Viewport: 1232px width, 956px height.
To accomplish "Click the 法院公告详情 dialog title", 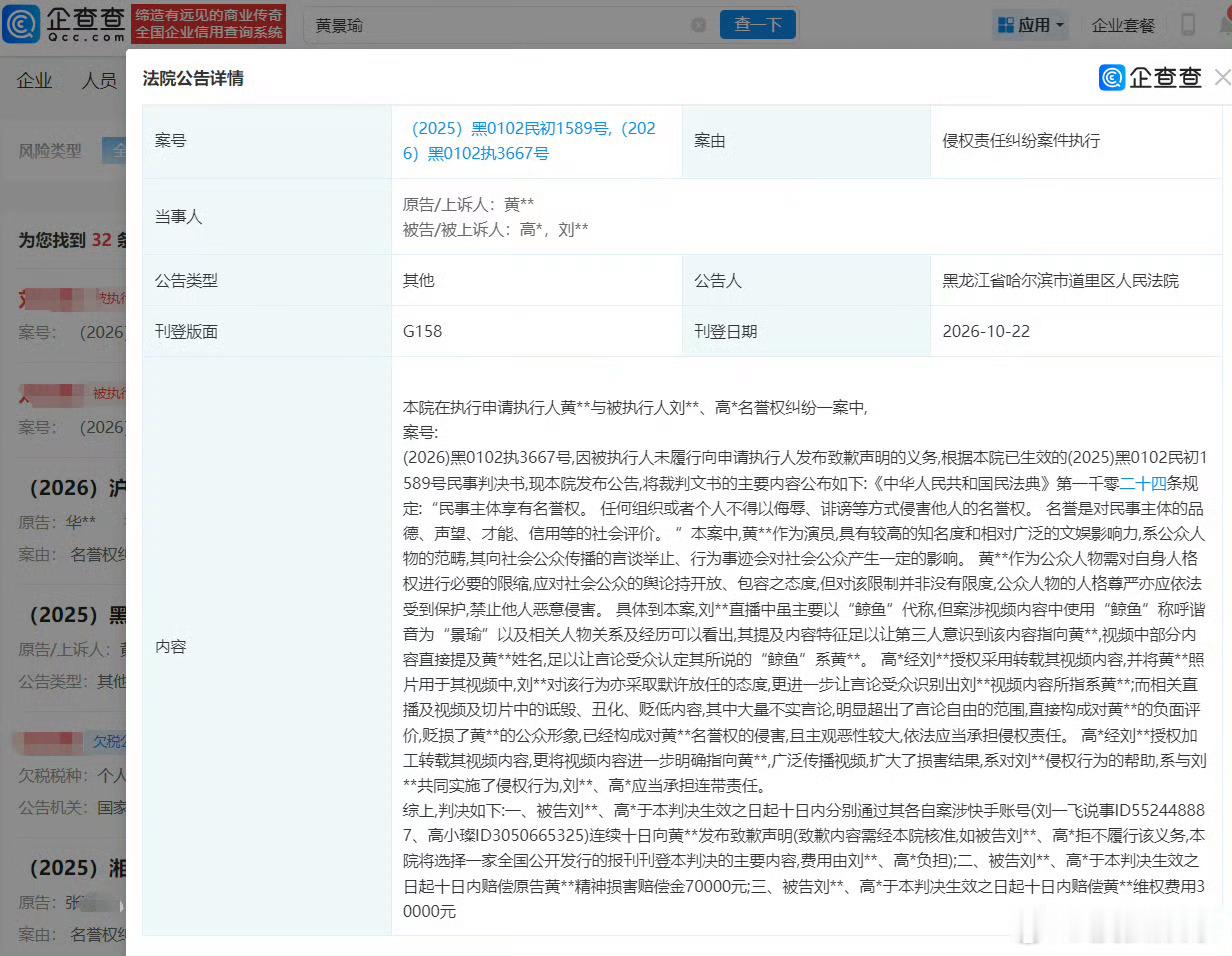I will coord(193,78).
